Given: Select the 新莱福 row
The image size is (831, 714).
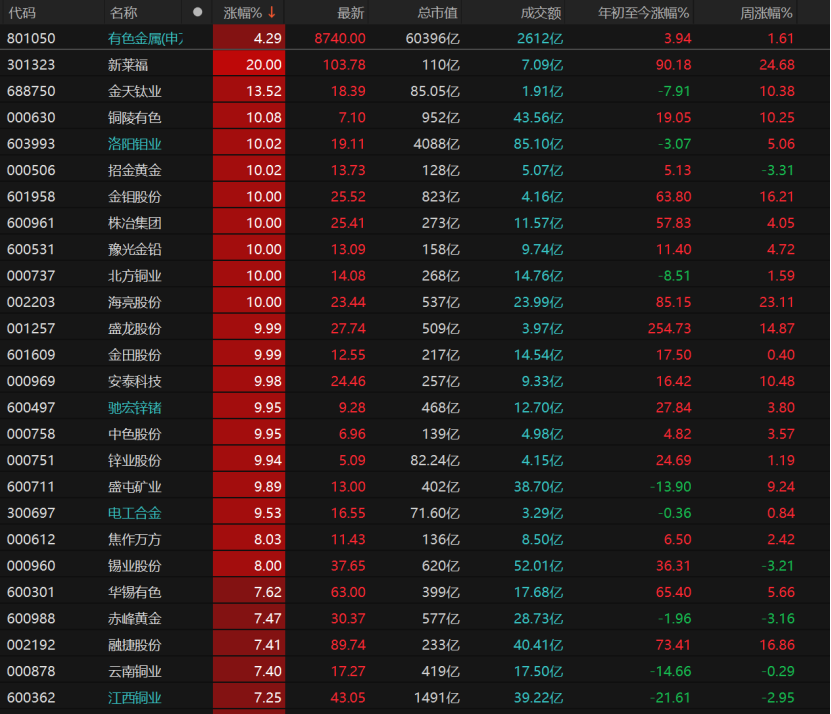Looking at the screenshot, I should (x=414, y=65).
